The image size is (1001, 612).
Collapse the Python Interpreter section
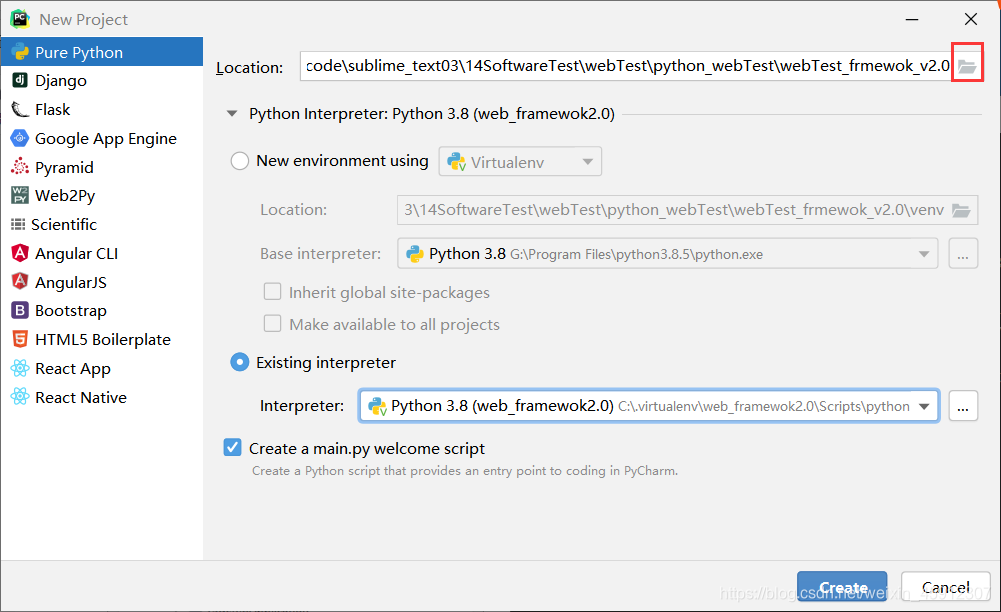pyautogui.click(x=232, y=114)
